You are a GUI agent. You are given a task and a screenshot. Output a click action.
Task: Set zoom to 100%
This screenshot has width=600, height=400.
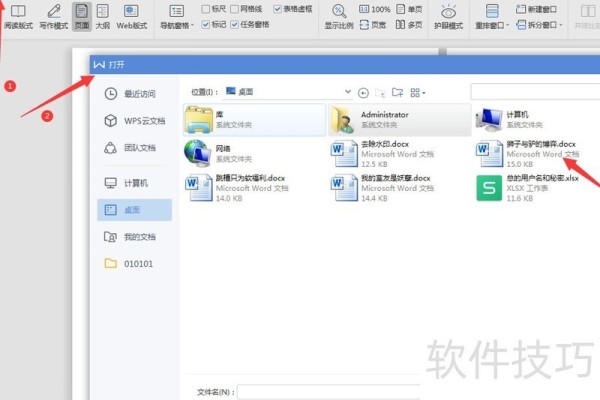coord(375,9)
